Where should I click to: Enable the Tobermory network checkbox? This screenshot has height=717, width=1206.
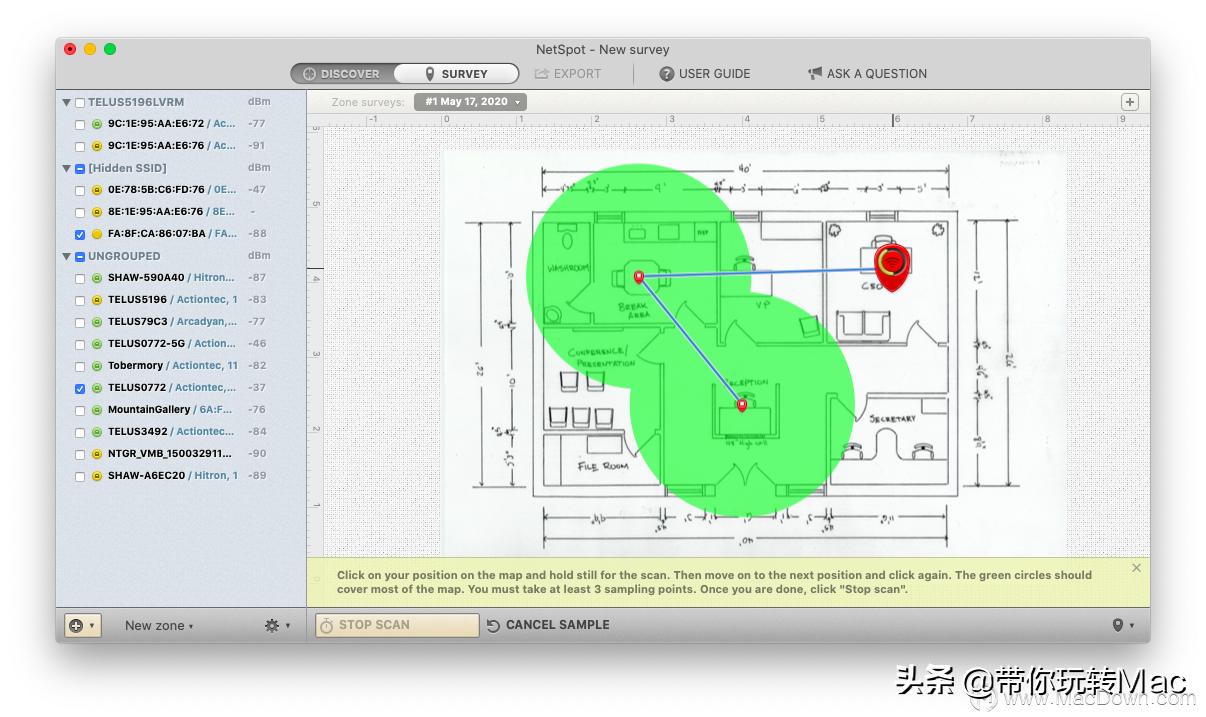point(80,366)
